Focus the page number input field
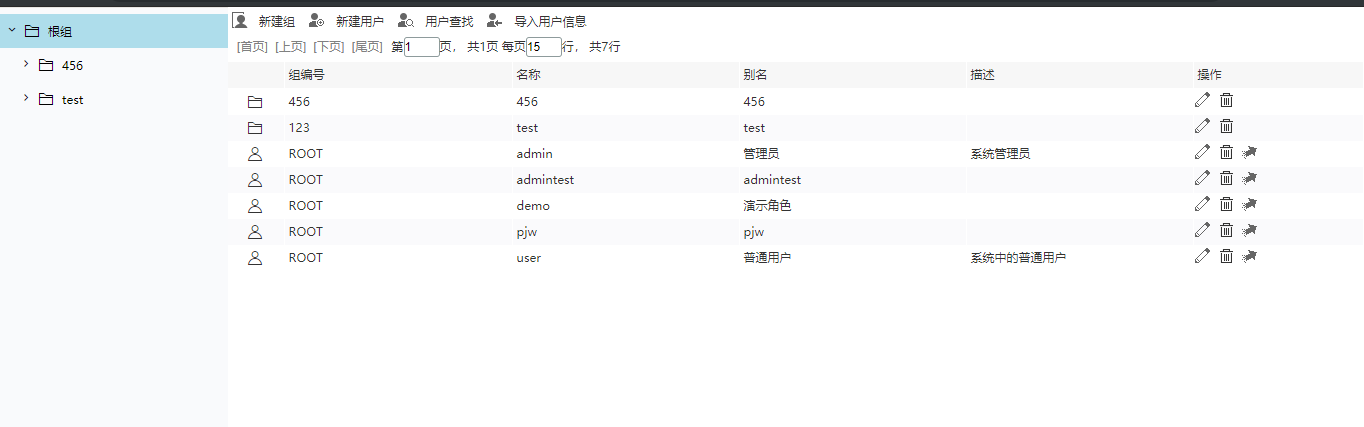The width and height of the screenshot is (1364, 427). pyautogui.click(x=422, y=47)
